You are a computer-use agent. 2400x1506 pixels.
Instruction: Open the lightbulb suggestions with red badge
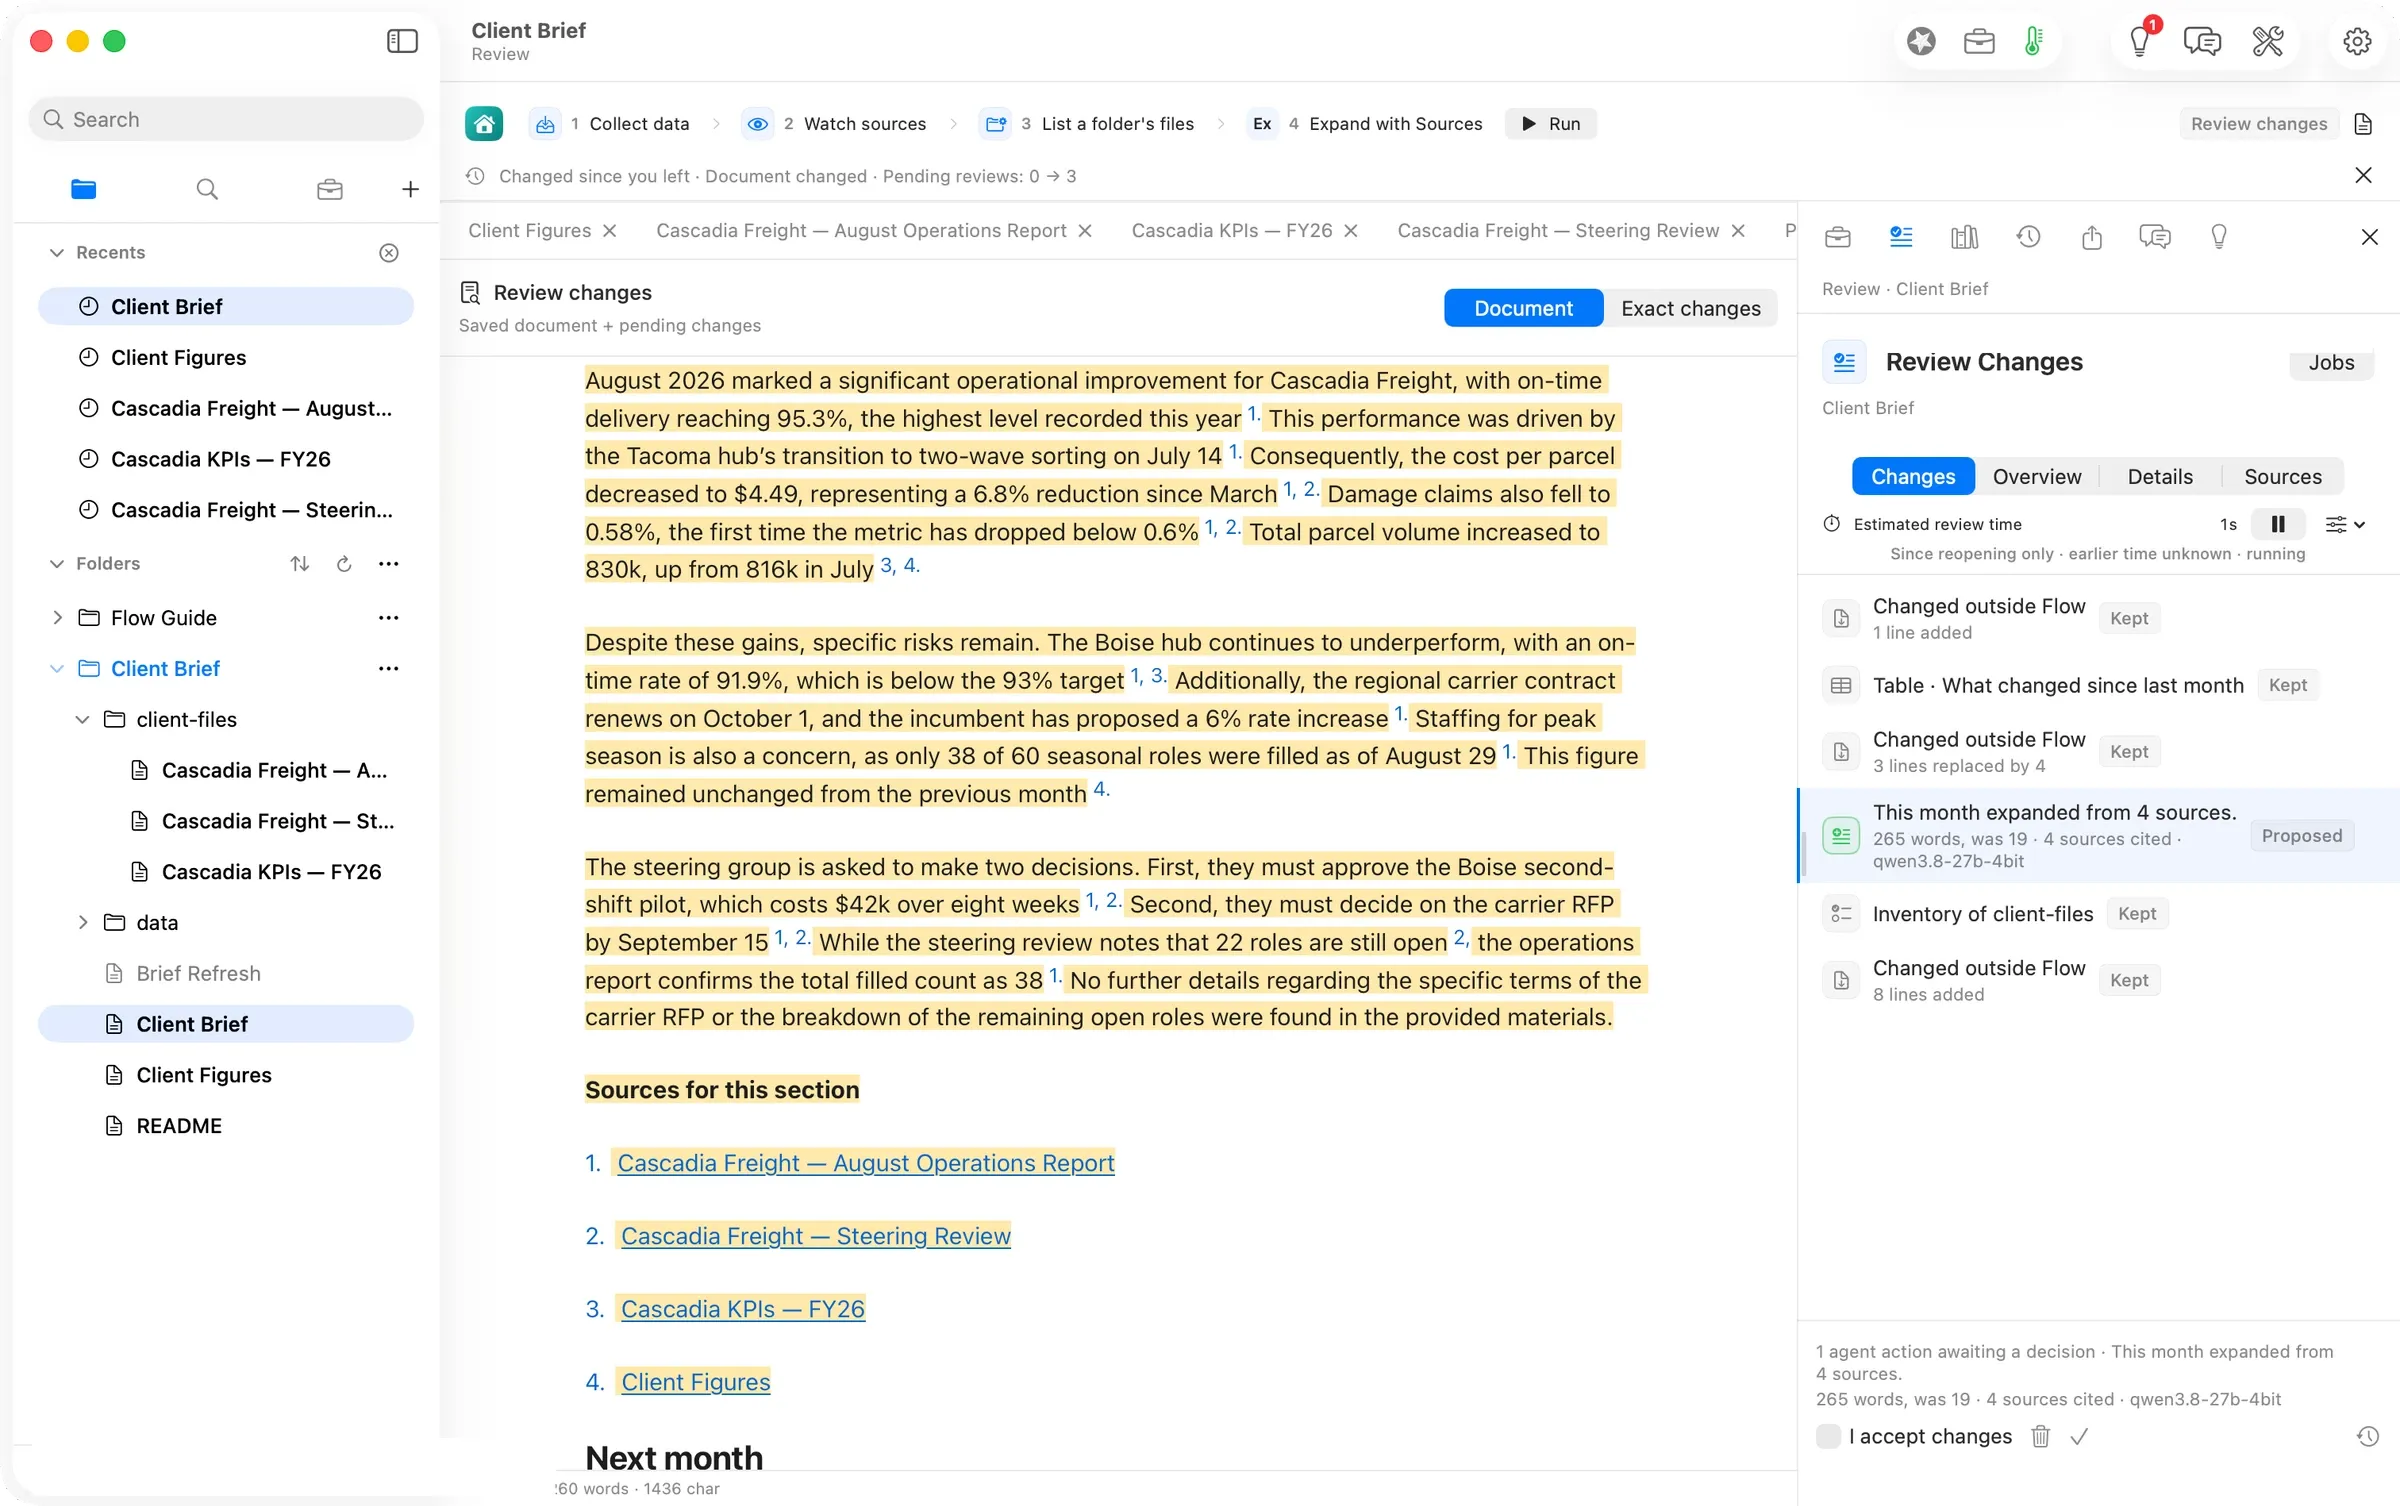2139,41
